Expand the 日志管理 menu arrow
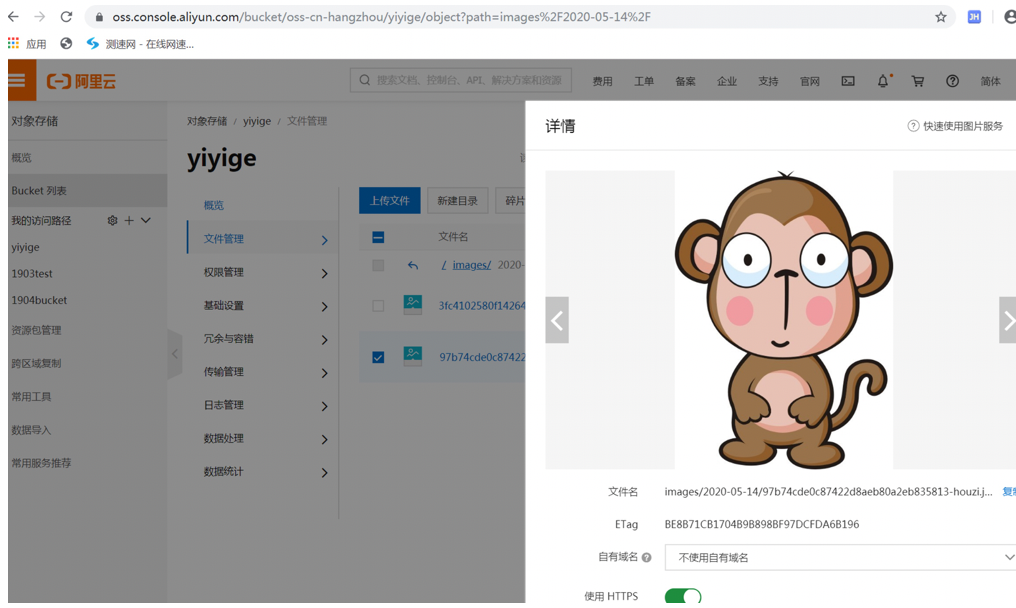The image size is (1016, 608). [x=325, y=406]
